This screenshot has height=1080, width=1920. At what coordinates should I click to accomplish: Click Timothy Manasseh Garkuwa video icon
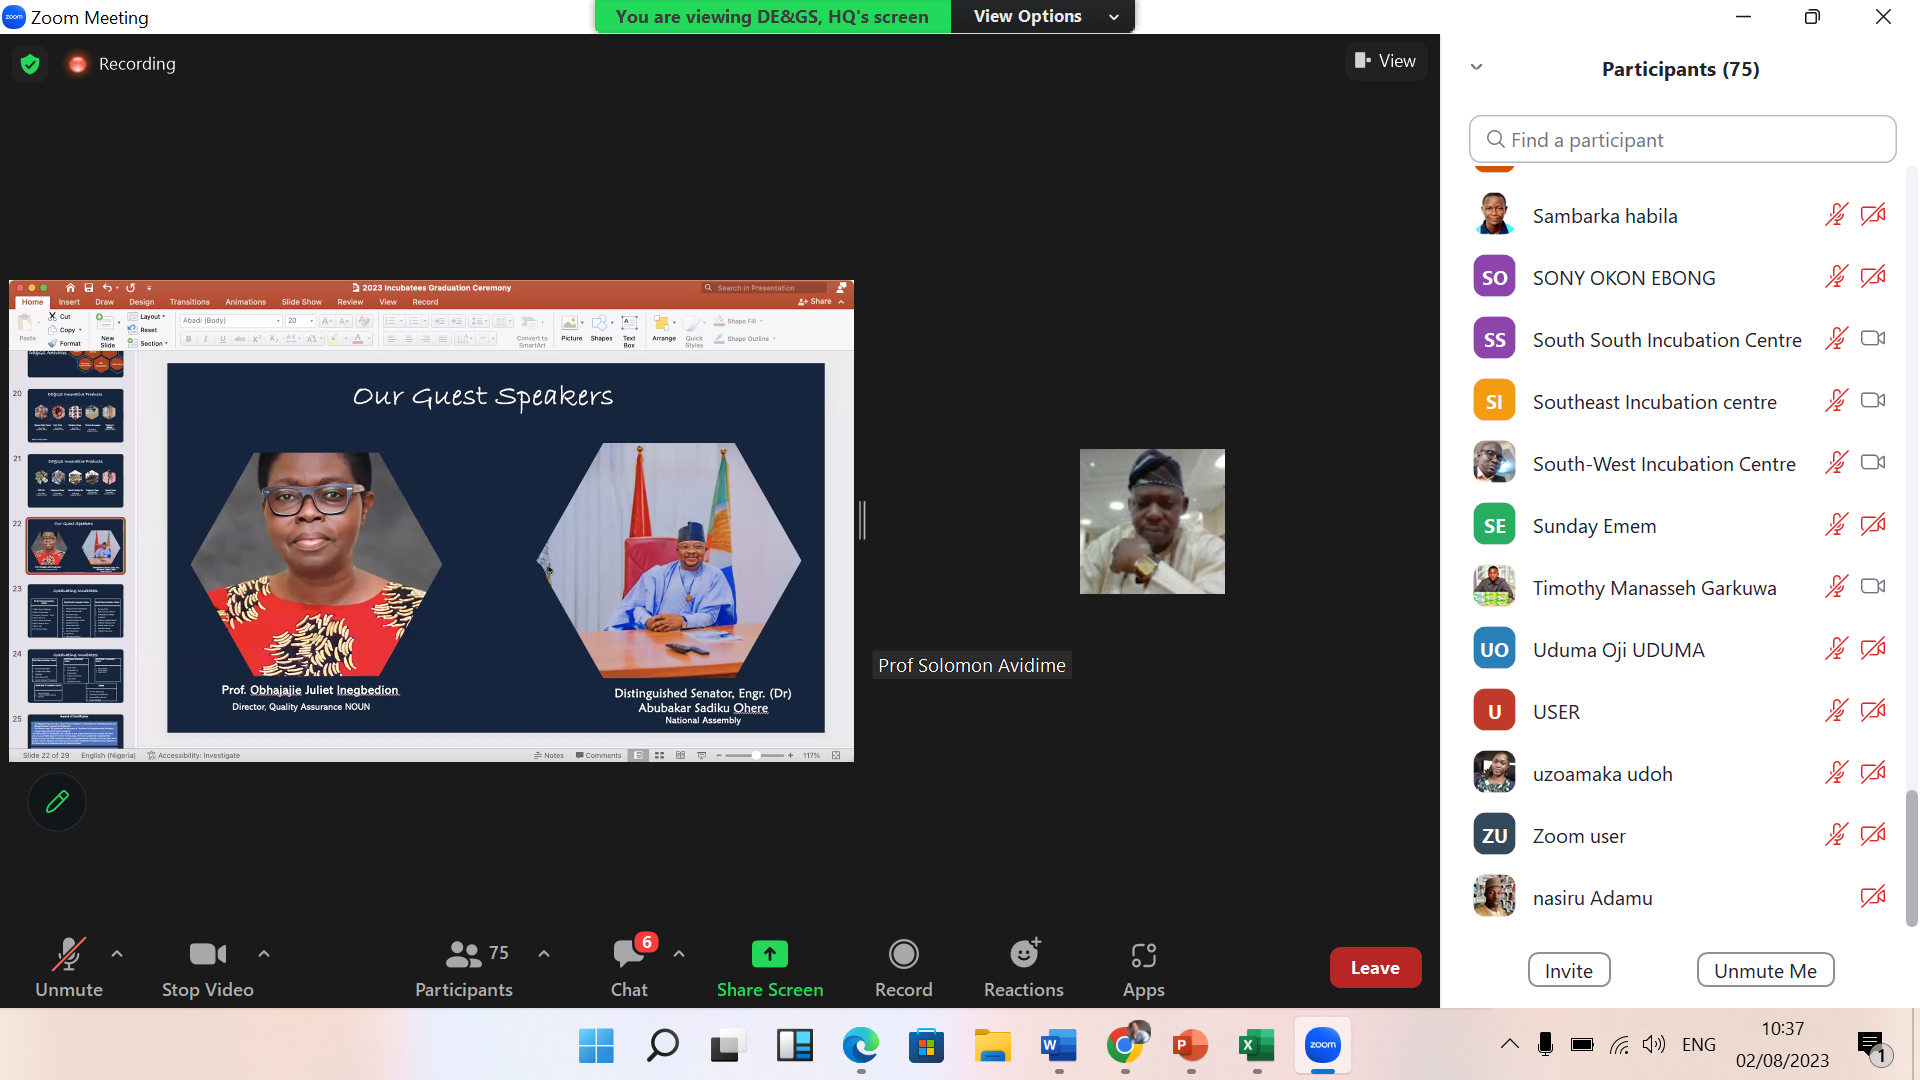1873,587
